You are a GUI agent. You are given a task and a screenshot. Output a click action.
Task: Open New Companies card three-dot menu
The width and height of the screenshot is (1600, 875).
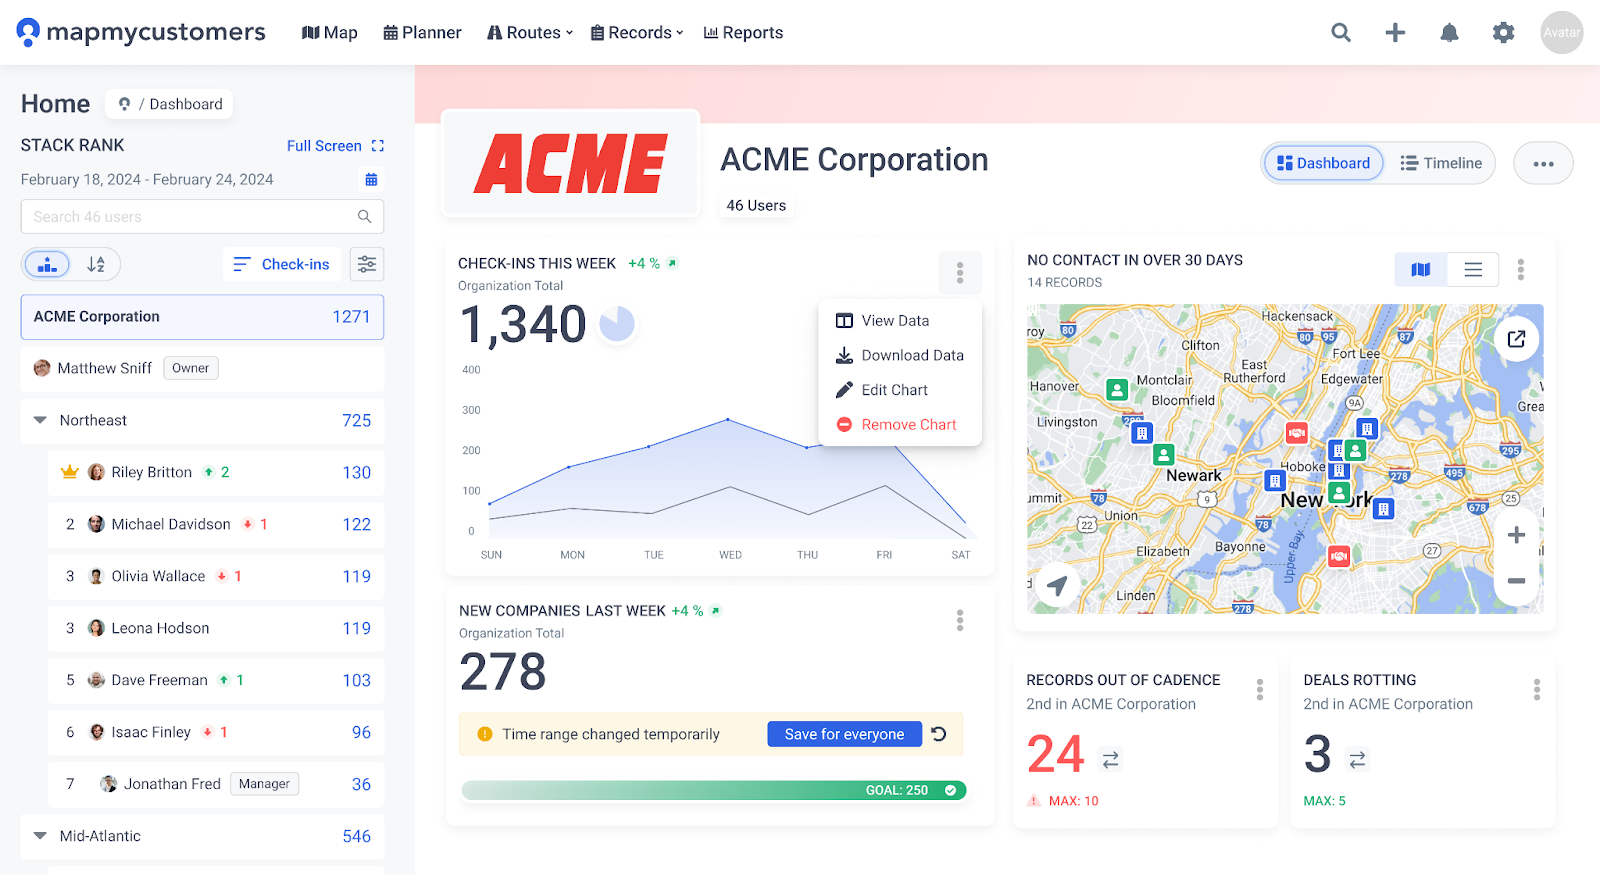coord(960,621)
